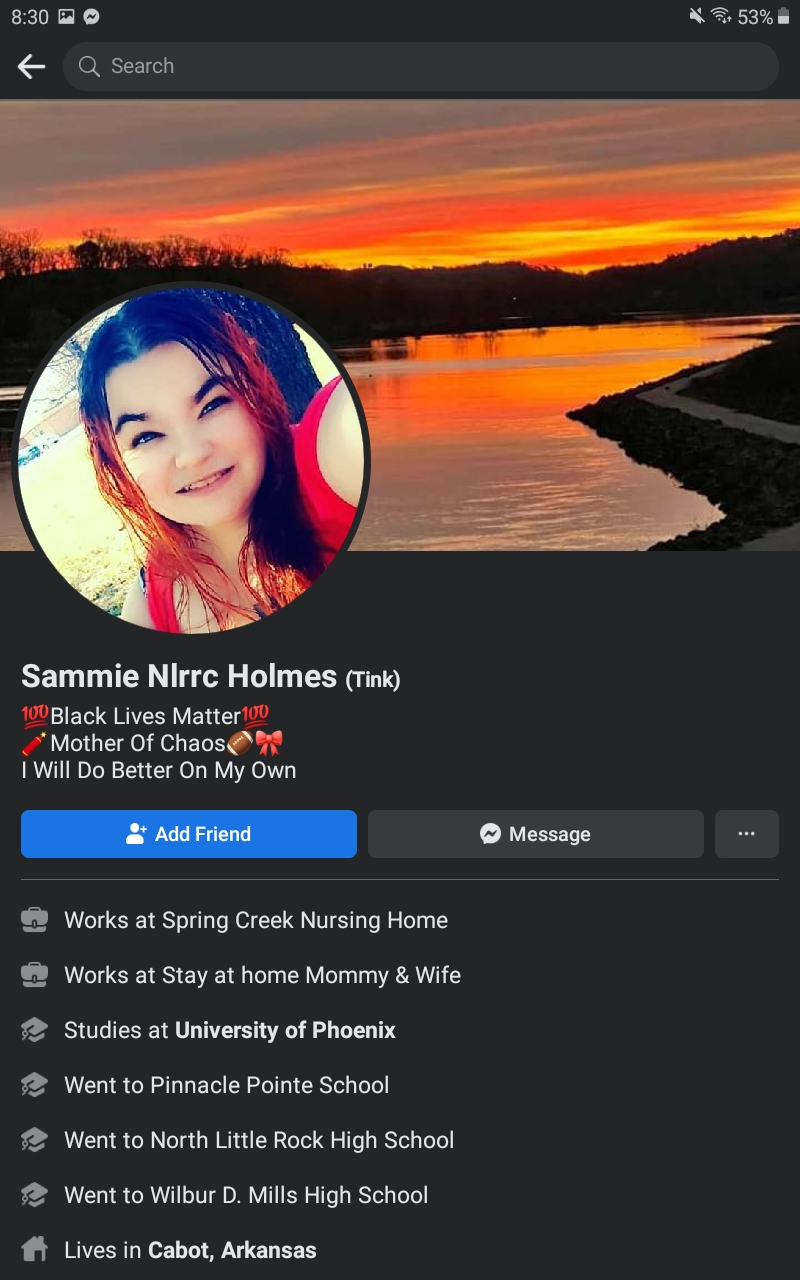Tap the Wi-Fi status icon
Image resolution: width=800 pixels, height=1280 pixels.
coord(721,17)
